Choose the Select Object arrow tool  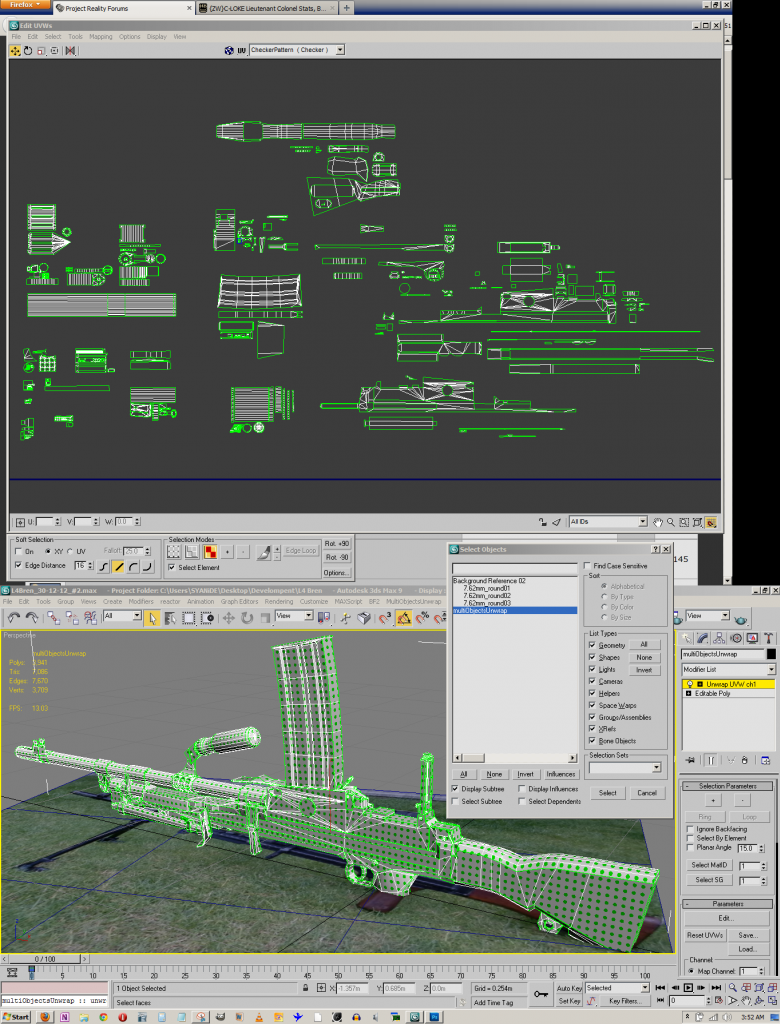(153, 618)
